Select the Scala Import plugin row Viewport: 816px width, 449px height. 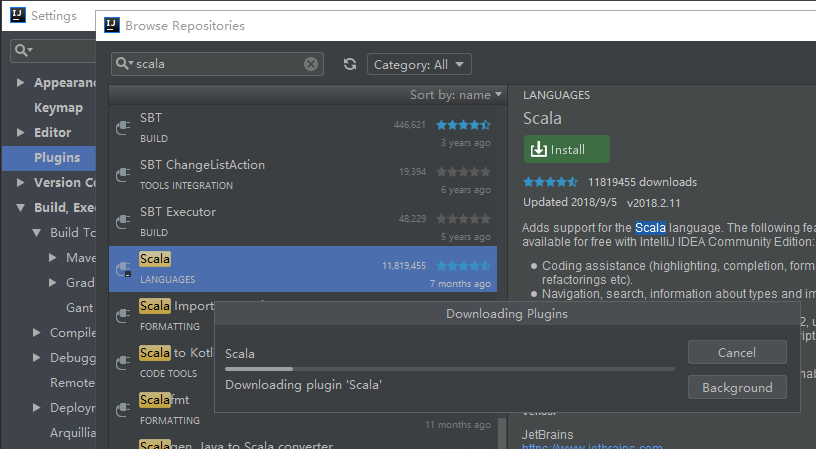point(162,316)
